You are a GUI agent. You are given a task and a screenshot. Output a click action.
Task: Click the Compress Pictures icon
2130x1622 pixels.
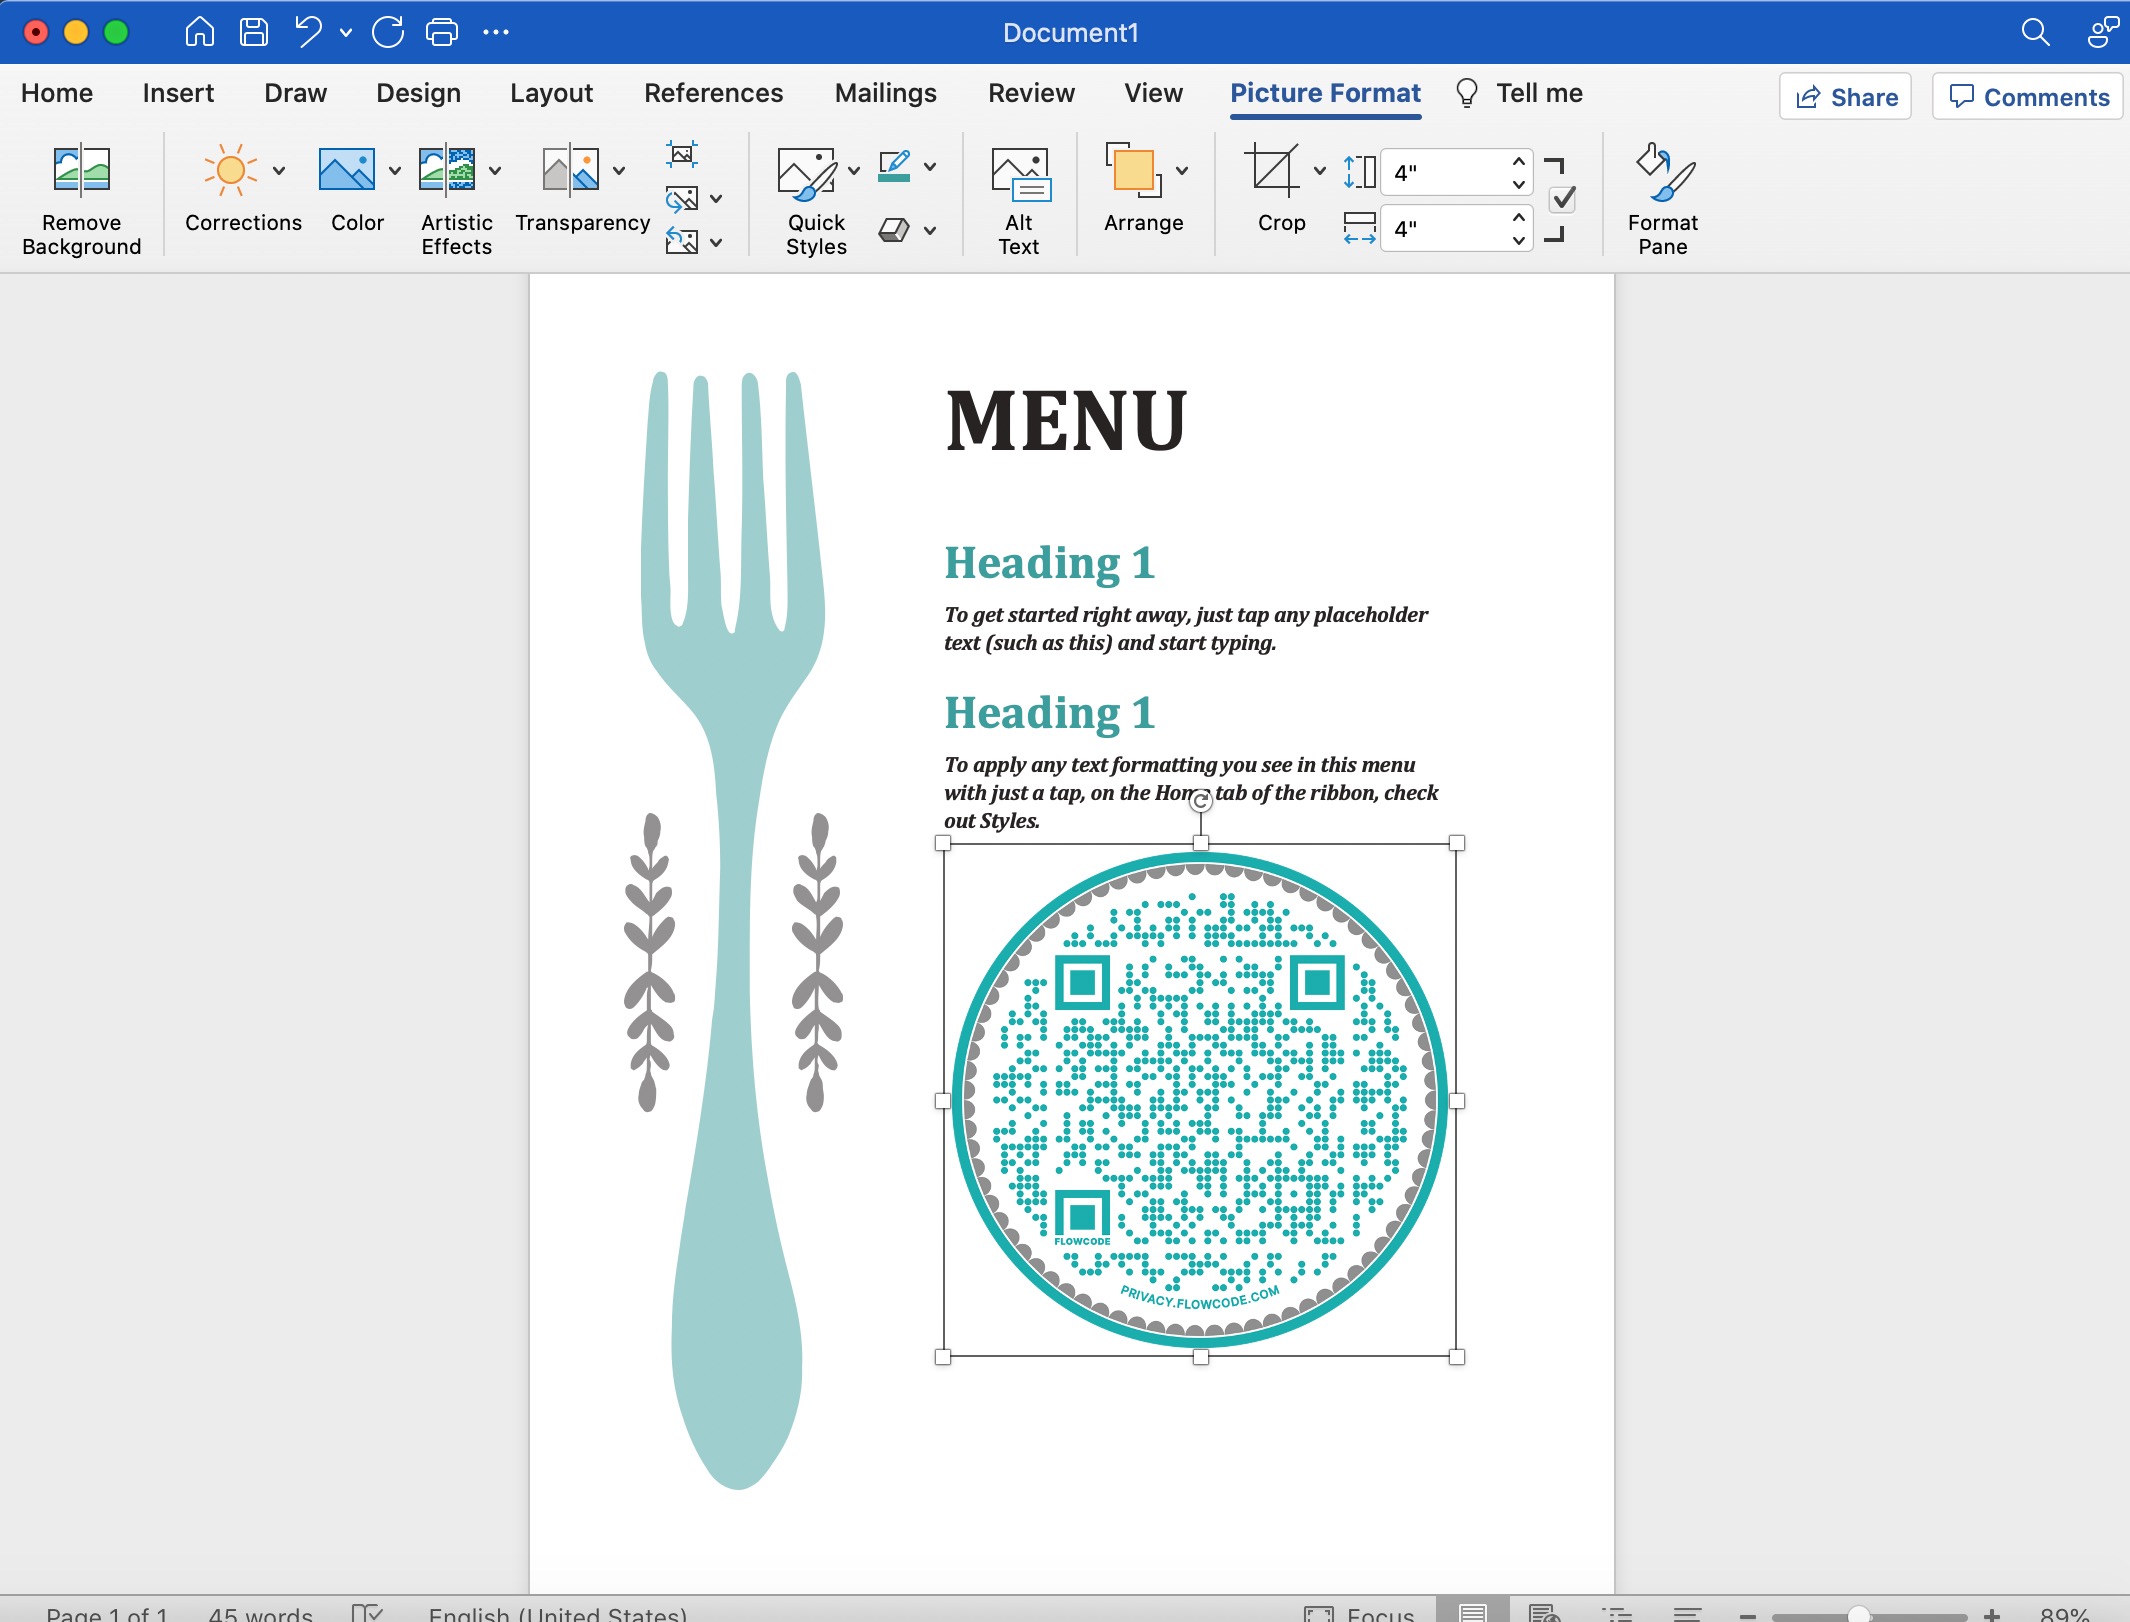pos(682,153)
